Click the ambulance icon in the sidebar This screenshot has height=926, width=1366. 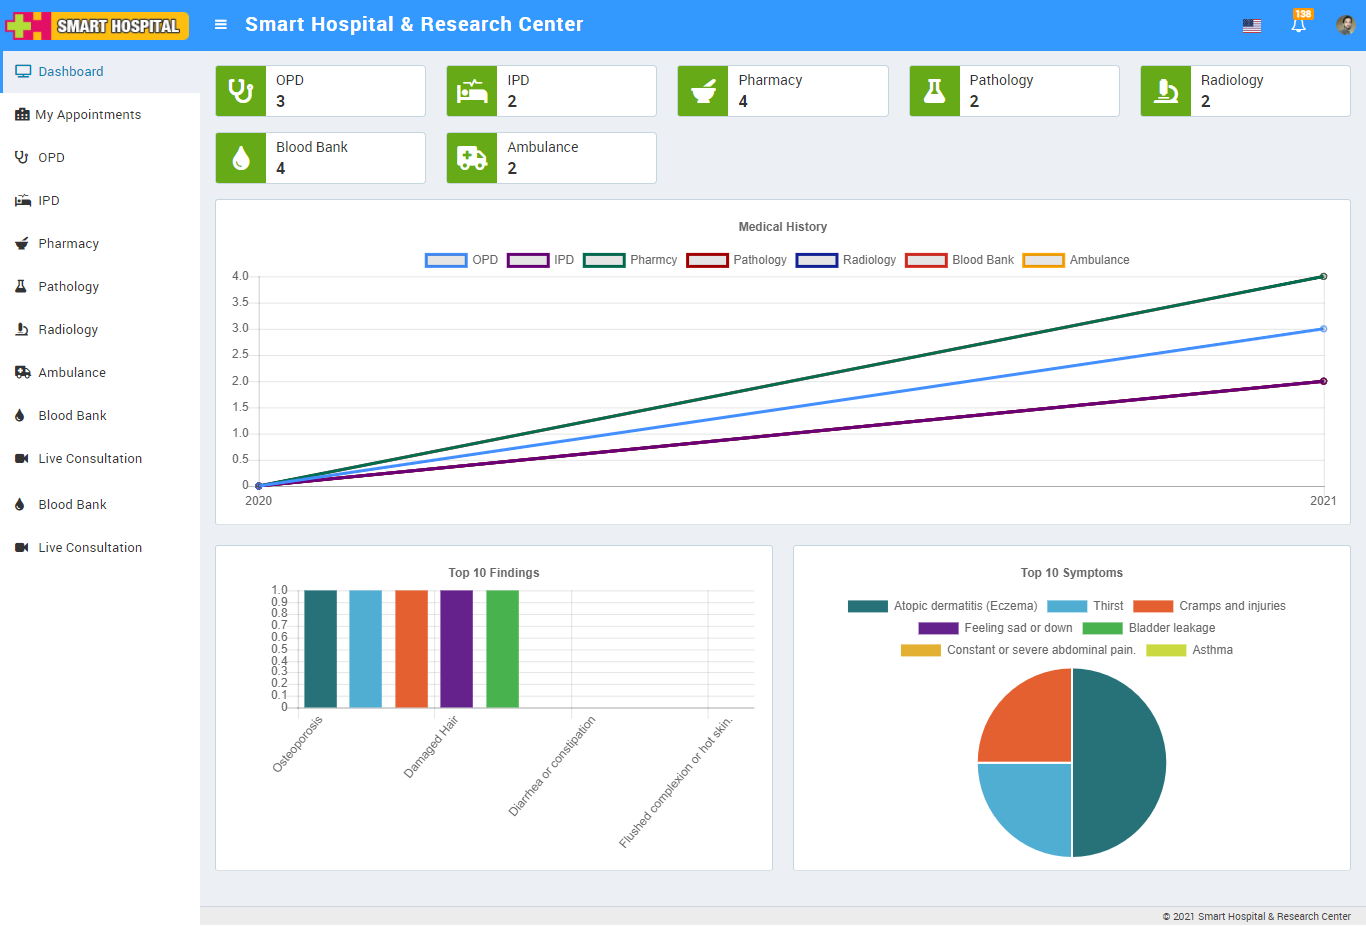click(x=22, y=372)
